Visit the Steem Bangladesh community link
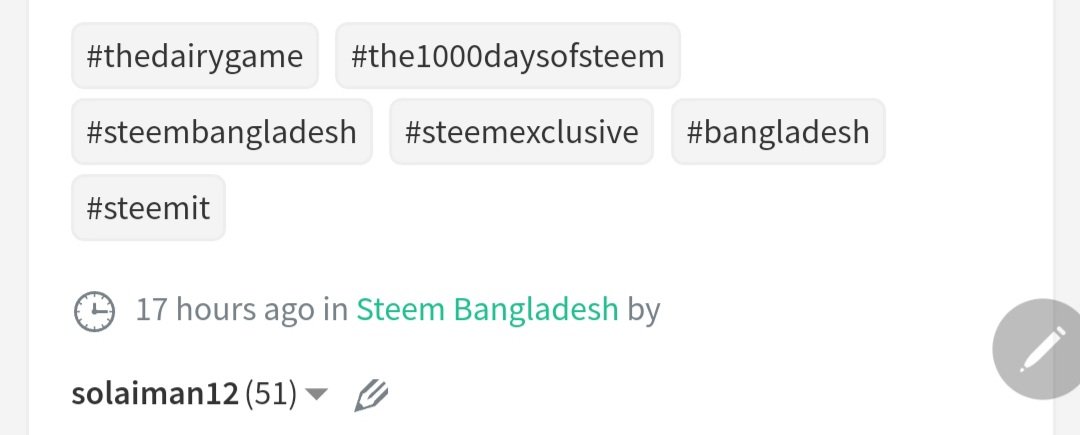 click(x=487, y=310)
